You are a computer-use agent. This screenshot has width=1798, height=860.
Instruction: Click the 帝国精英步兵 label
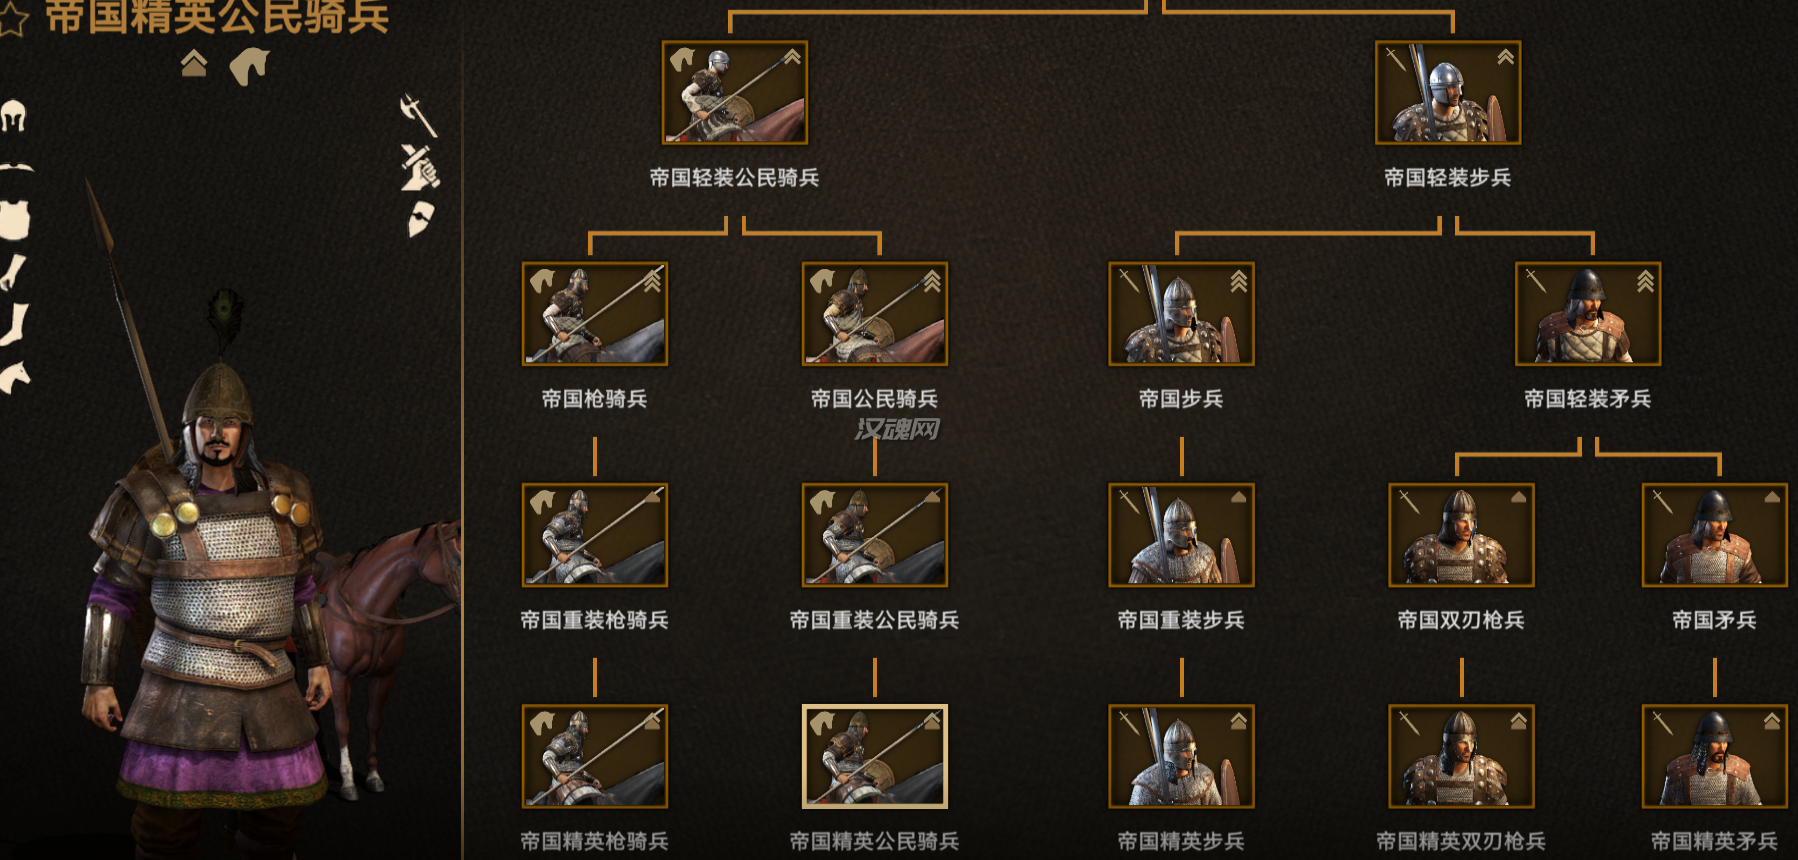1181,842
